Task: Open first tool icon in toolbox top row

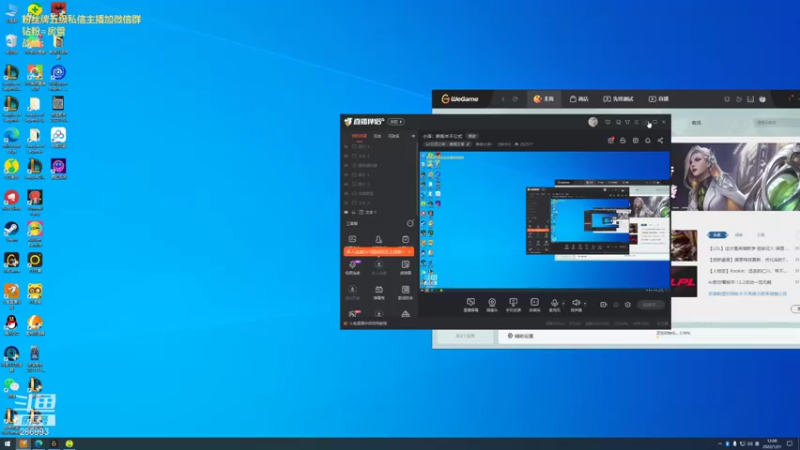Action: pos(353,239)
